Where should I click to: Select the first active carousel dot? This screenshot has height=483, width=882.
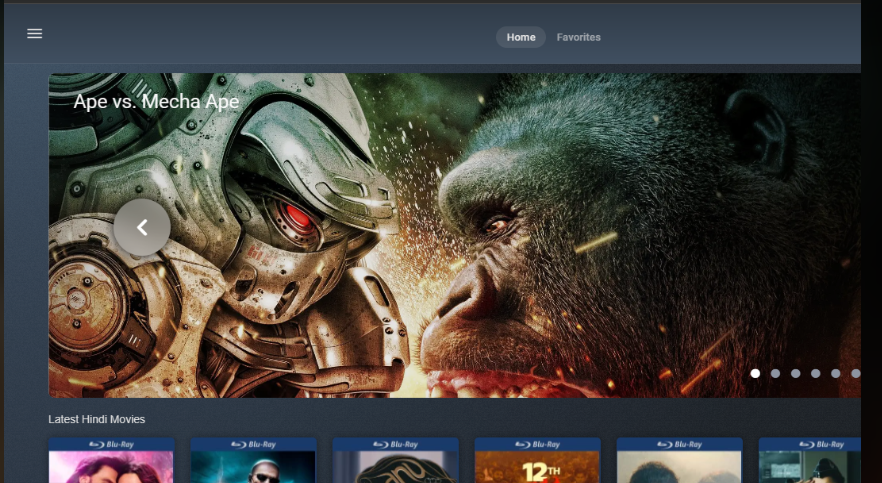(755, 373)
